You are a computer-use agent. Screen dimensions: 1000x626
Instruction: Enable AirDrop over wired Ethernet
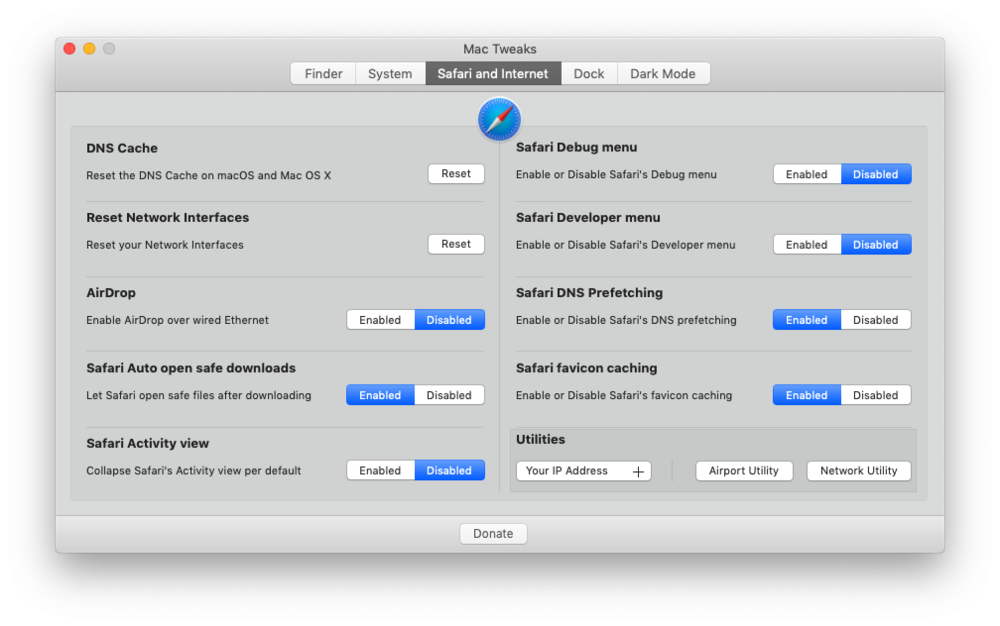coord(380,319)
